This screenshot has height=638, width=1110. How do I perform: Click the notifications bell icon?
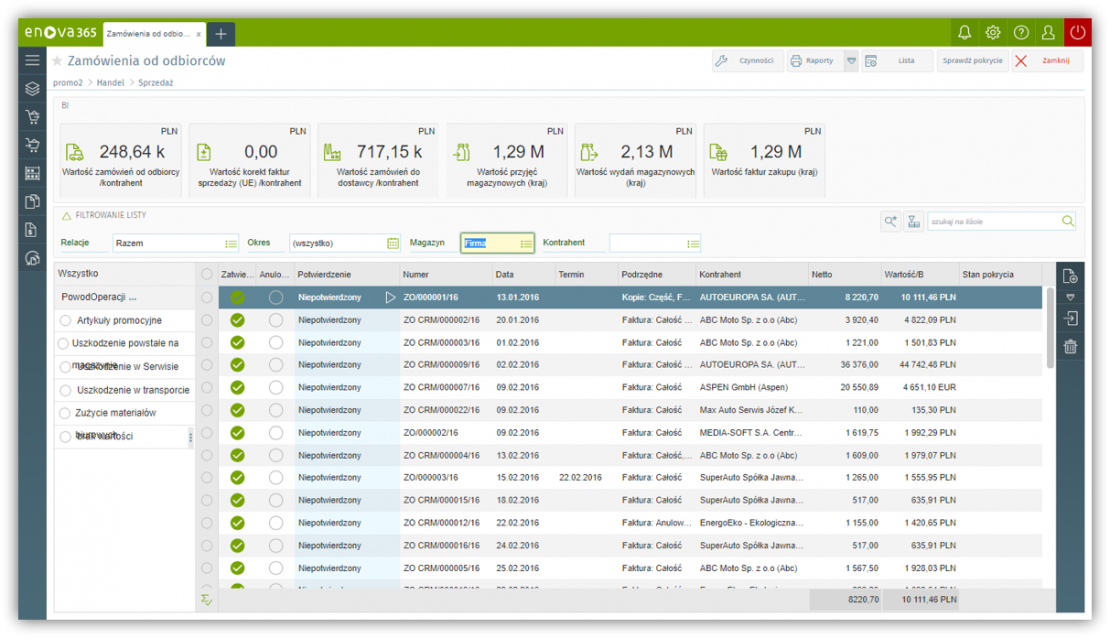[964, 32]
